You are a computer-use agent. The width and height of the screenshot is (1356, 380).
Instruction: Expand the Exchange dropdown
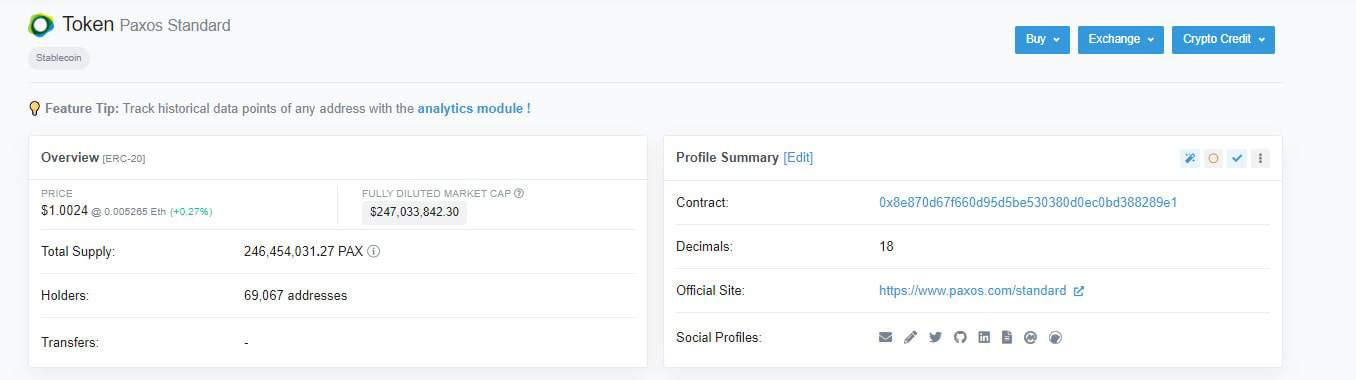pos(1121,40)
